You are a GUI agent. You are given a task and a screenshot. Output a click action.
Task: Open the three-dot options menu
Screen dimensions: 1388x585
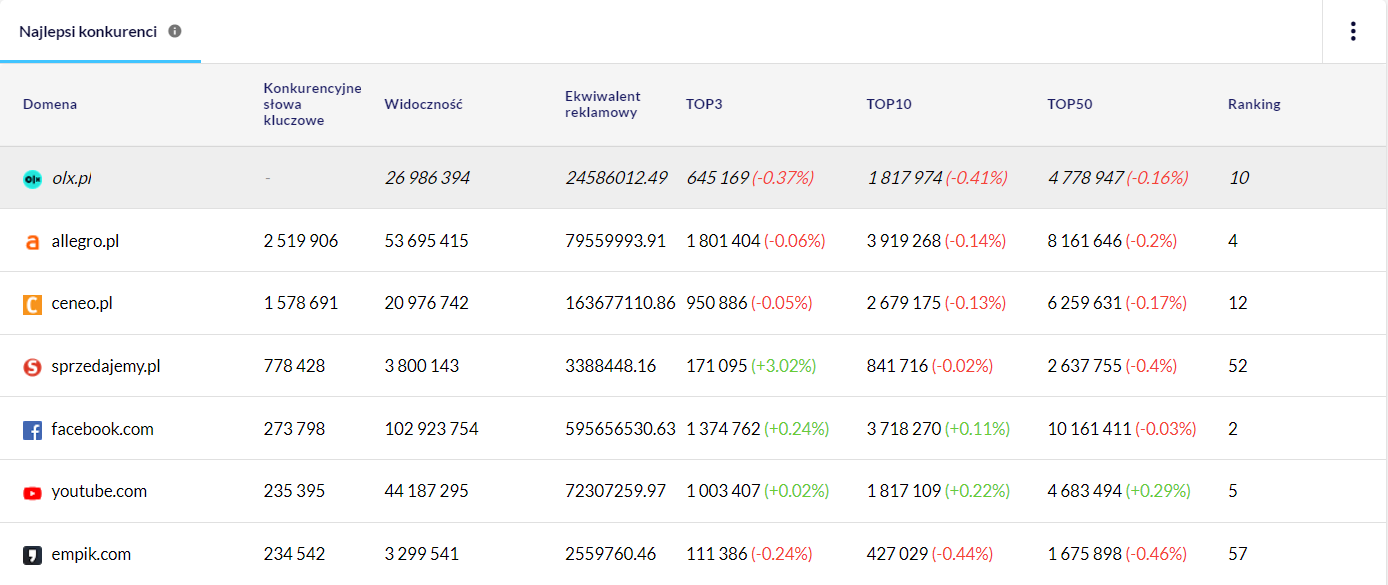(x=1353, y=31)
